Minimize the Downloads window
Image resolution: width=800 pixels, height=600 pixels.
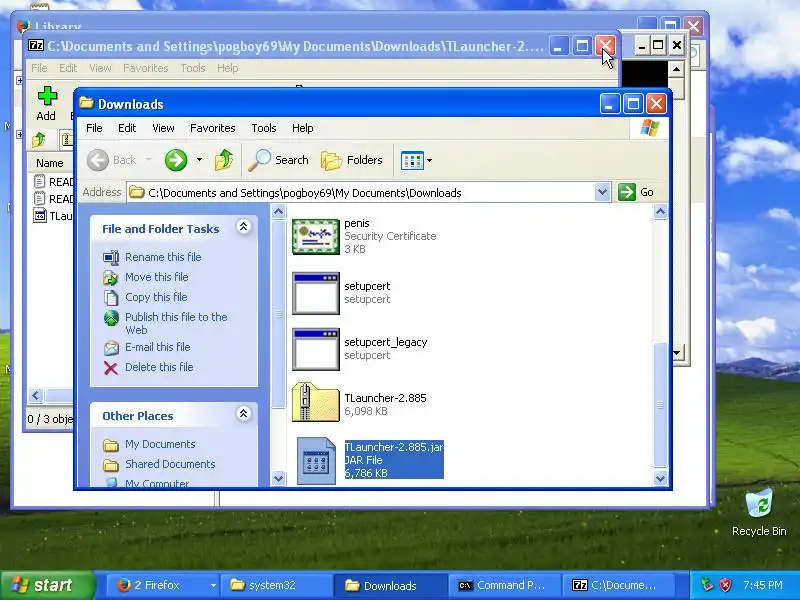pyautogui.click(x=610, y=105)
